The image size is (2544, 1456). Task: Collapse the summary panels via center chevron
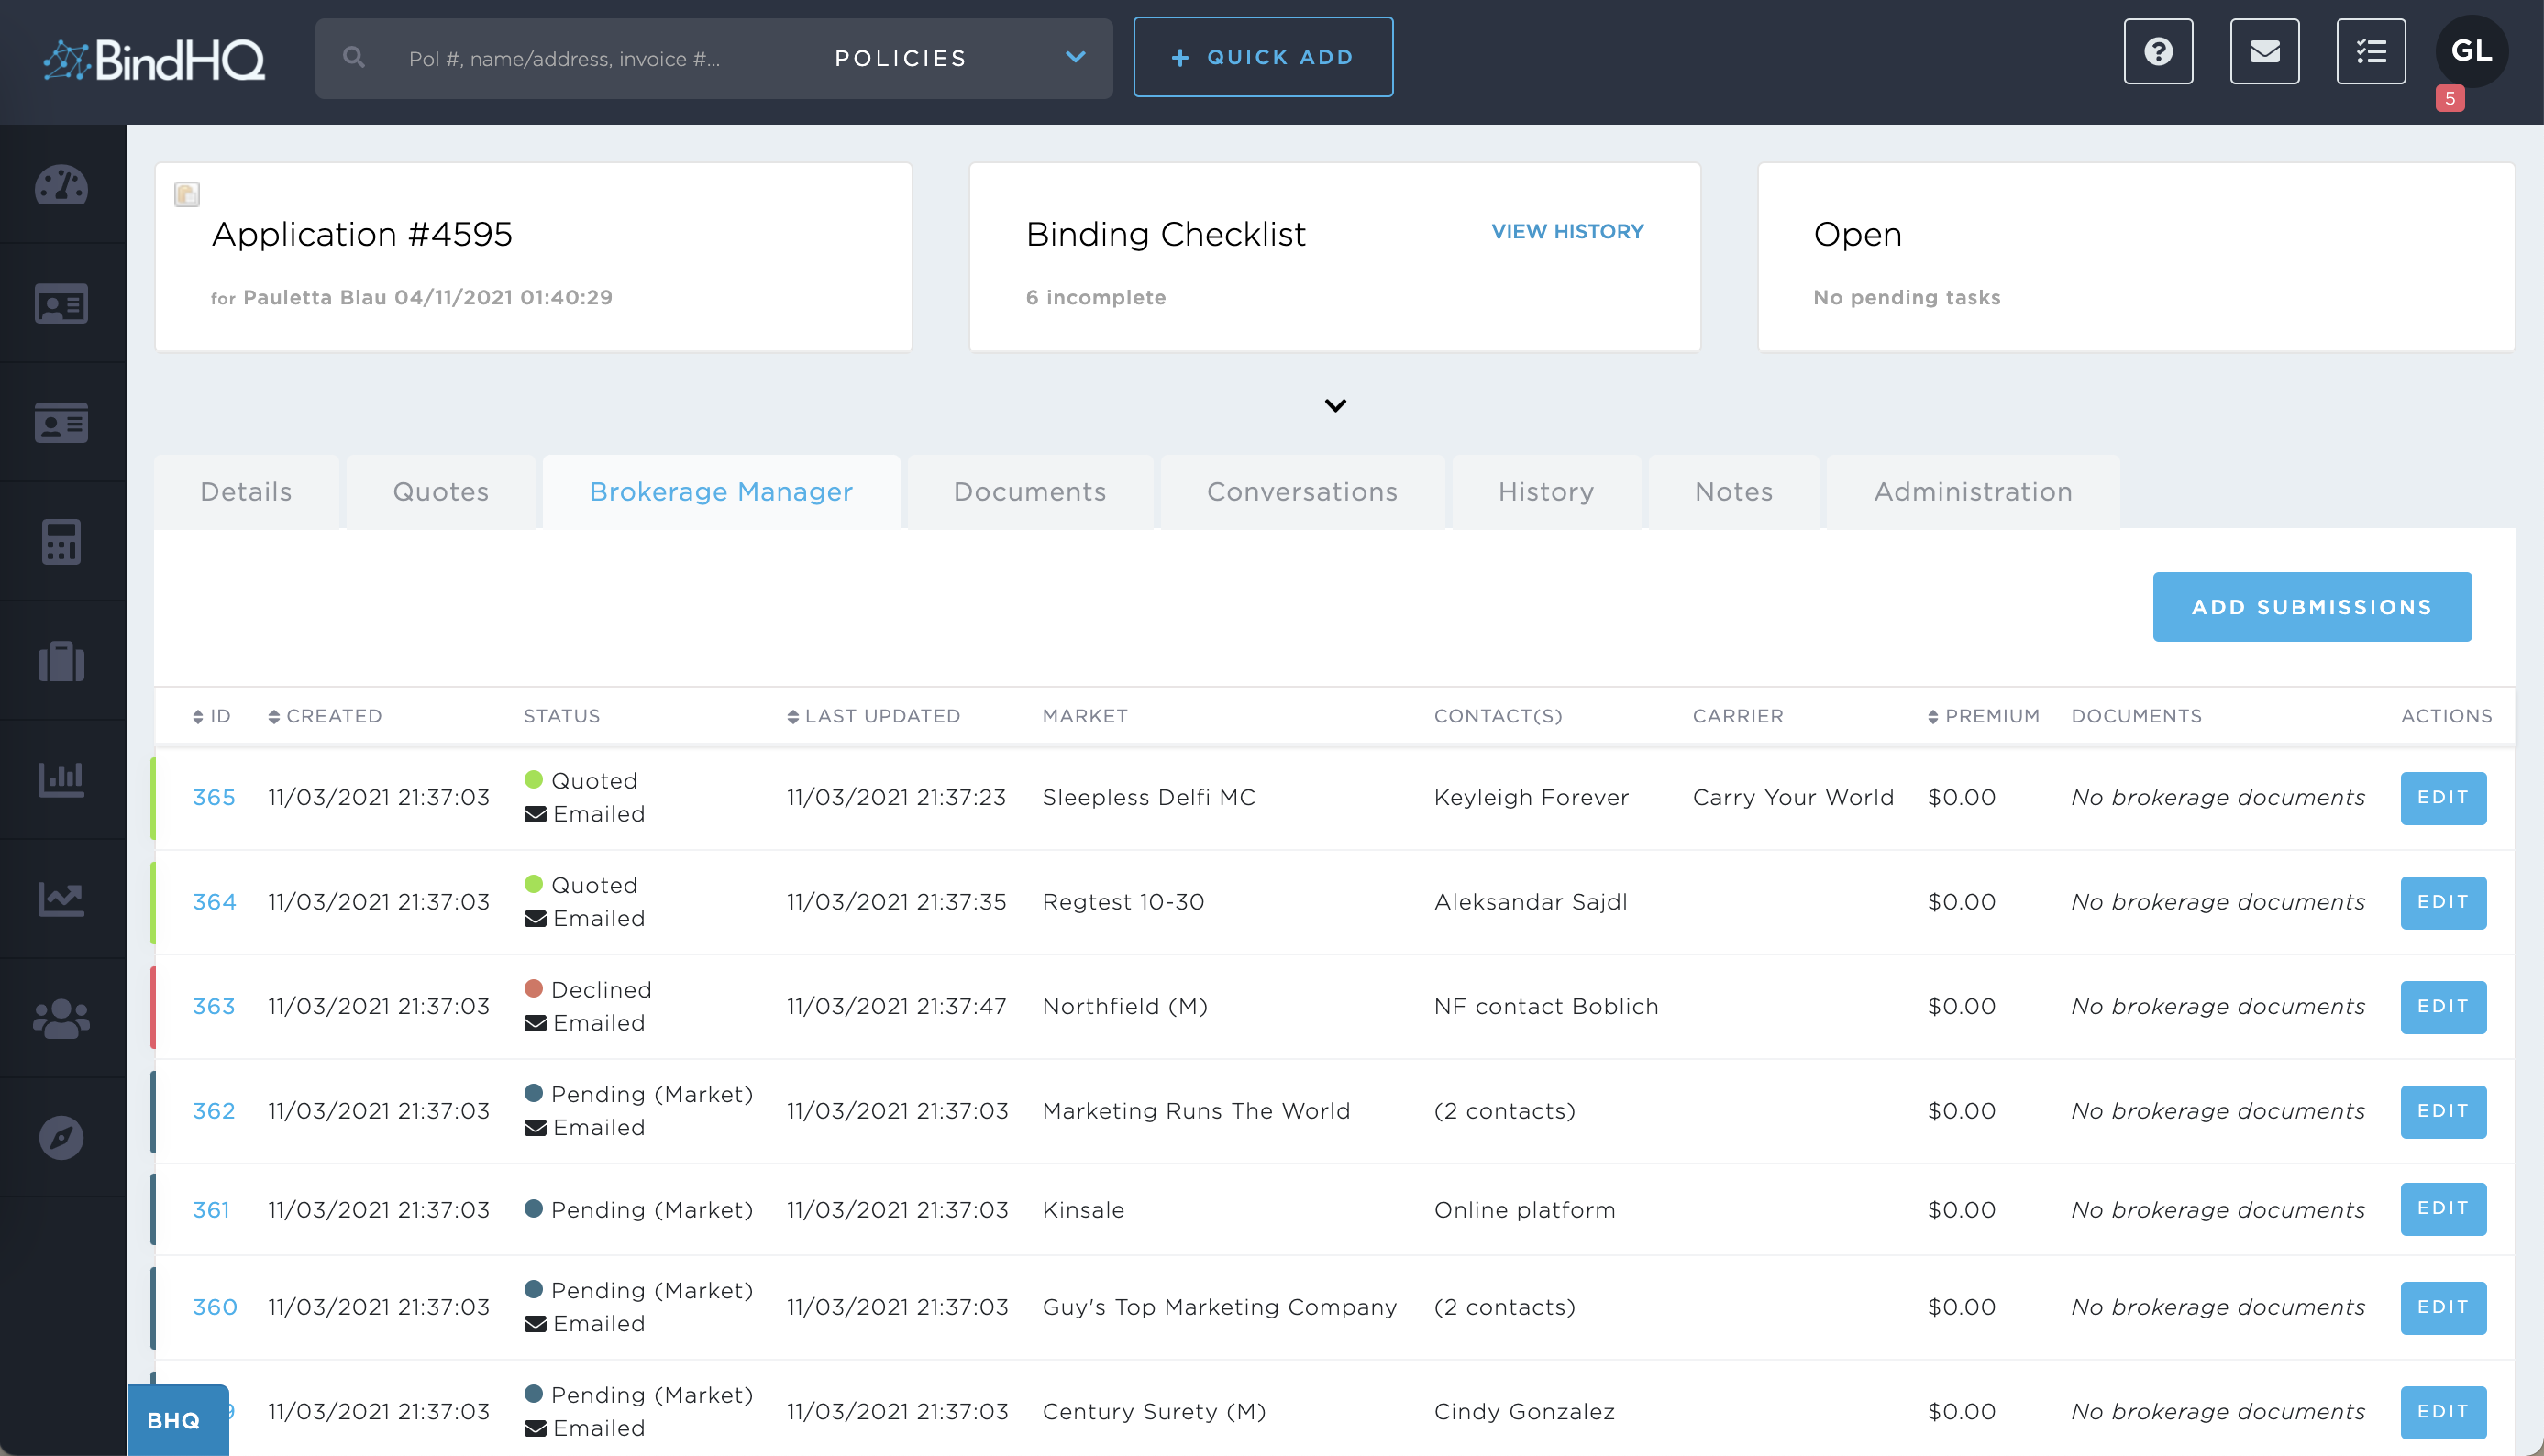point(1334,406)
